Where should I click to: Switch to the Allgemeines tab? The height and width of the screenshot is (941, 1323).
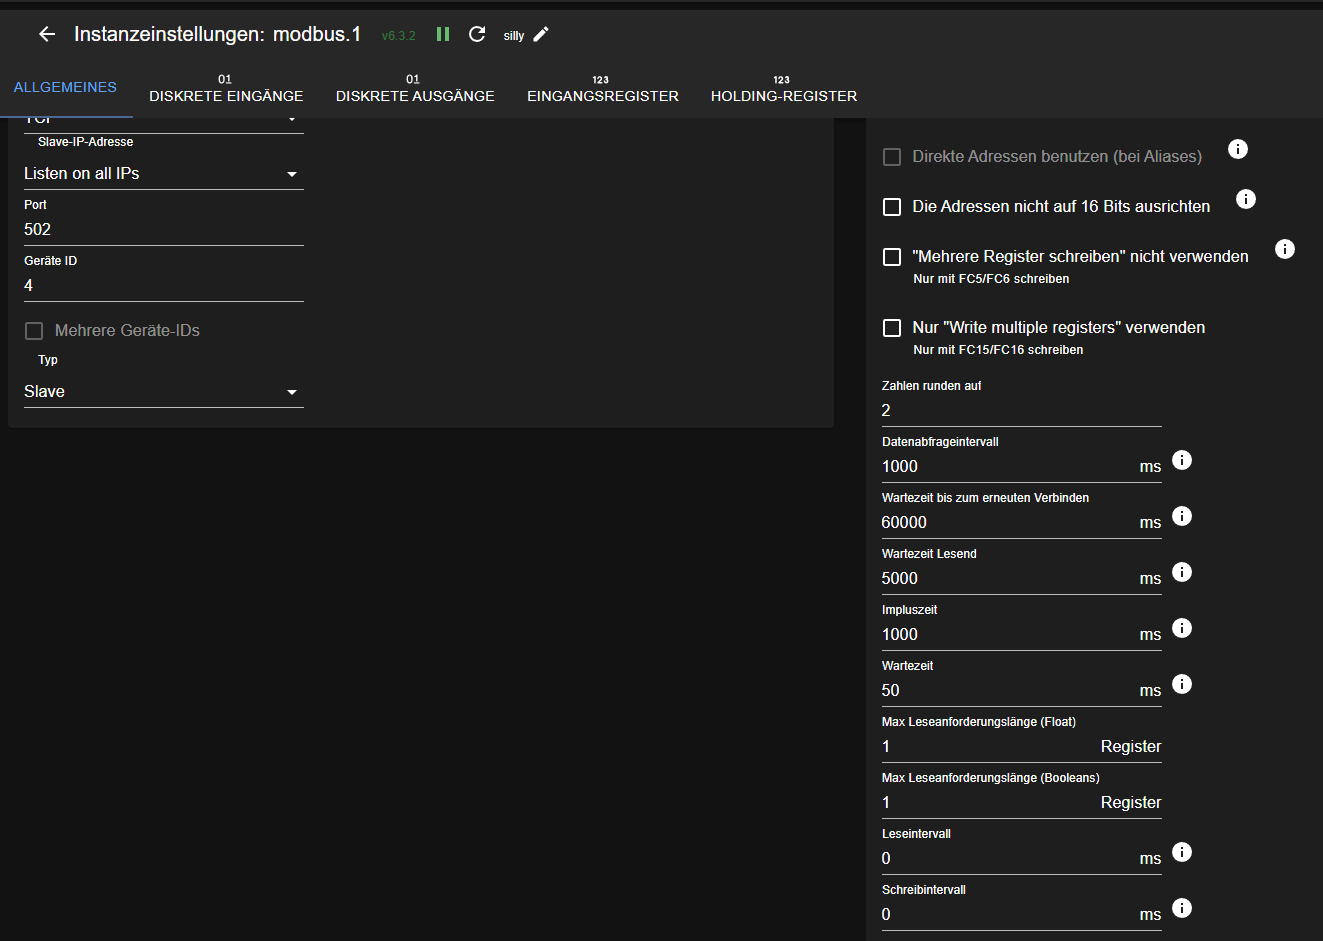point(65,87)
